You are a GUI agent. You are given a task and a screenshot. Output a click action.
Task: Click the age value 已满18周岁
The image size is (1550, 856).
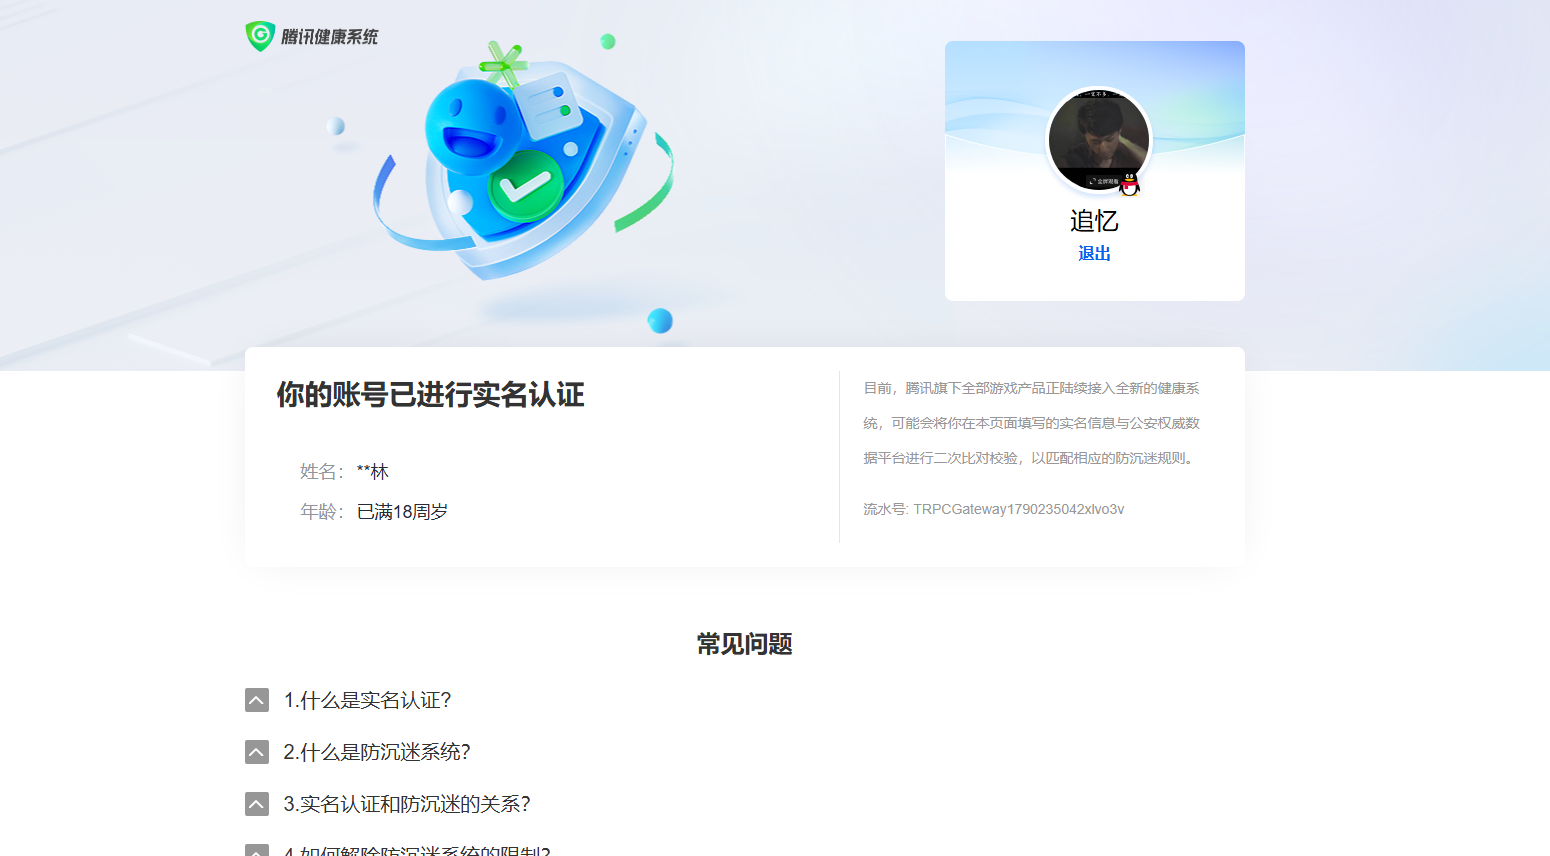[x=402, y=512]
